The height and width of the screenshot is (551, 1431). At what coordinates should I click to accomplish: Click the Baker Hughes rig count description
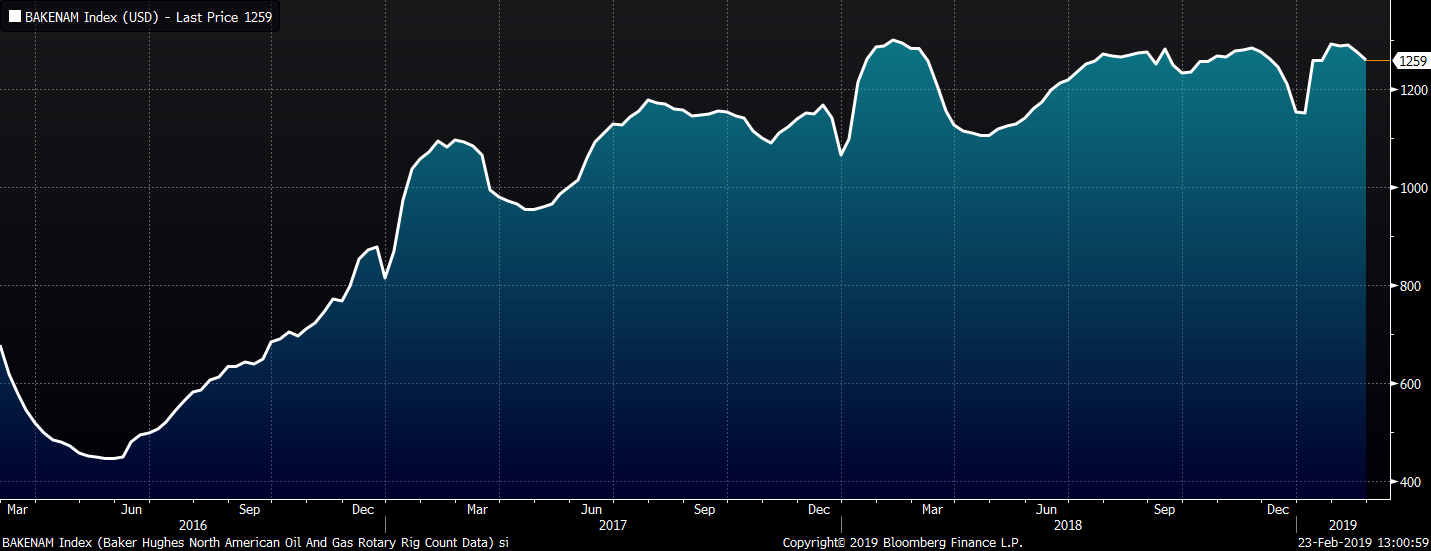(x=255, y=542)
